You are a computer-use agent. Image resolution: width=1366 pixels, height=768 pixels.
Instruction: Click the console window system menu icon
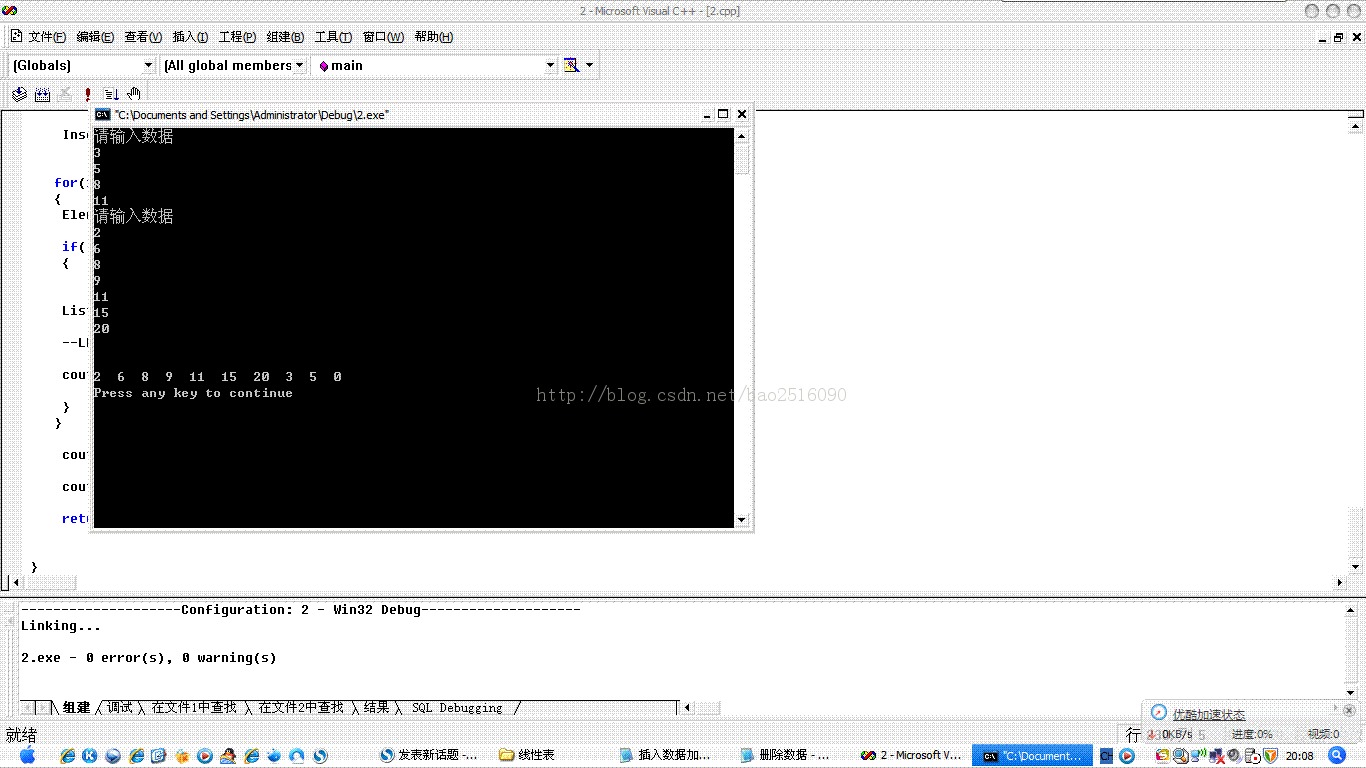tap(102, 114)
